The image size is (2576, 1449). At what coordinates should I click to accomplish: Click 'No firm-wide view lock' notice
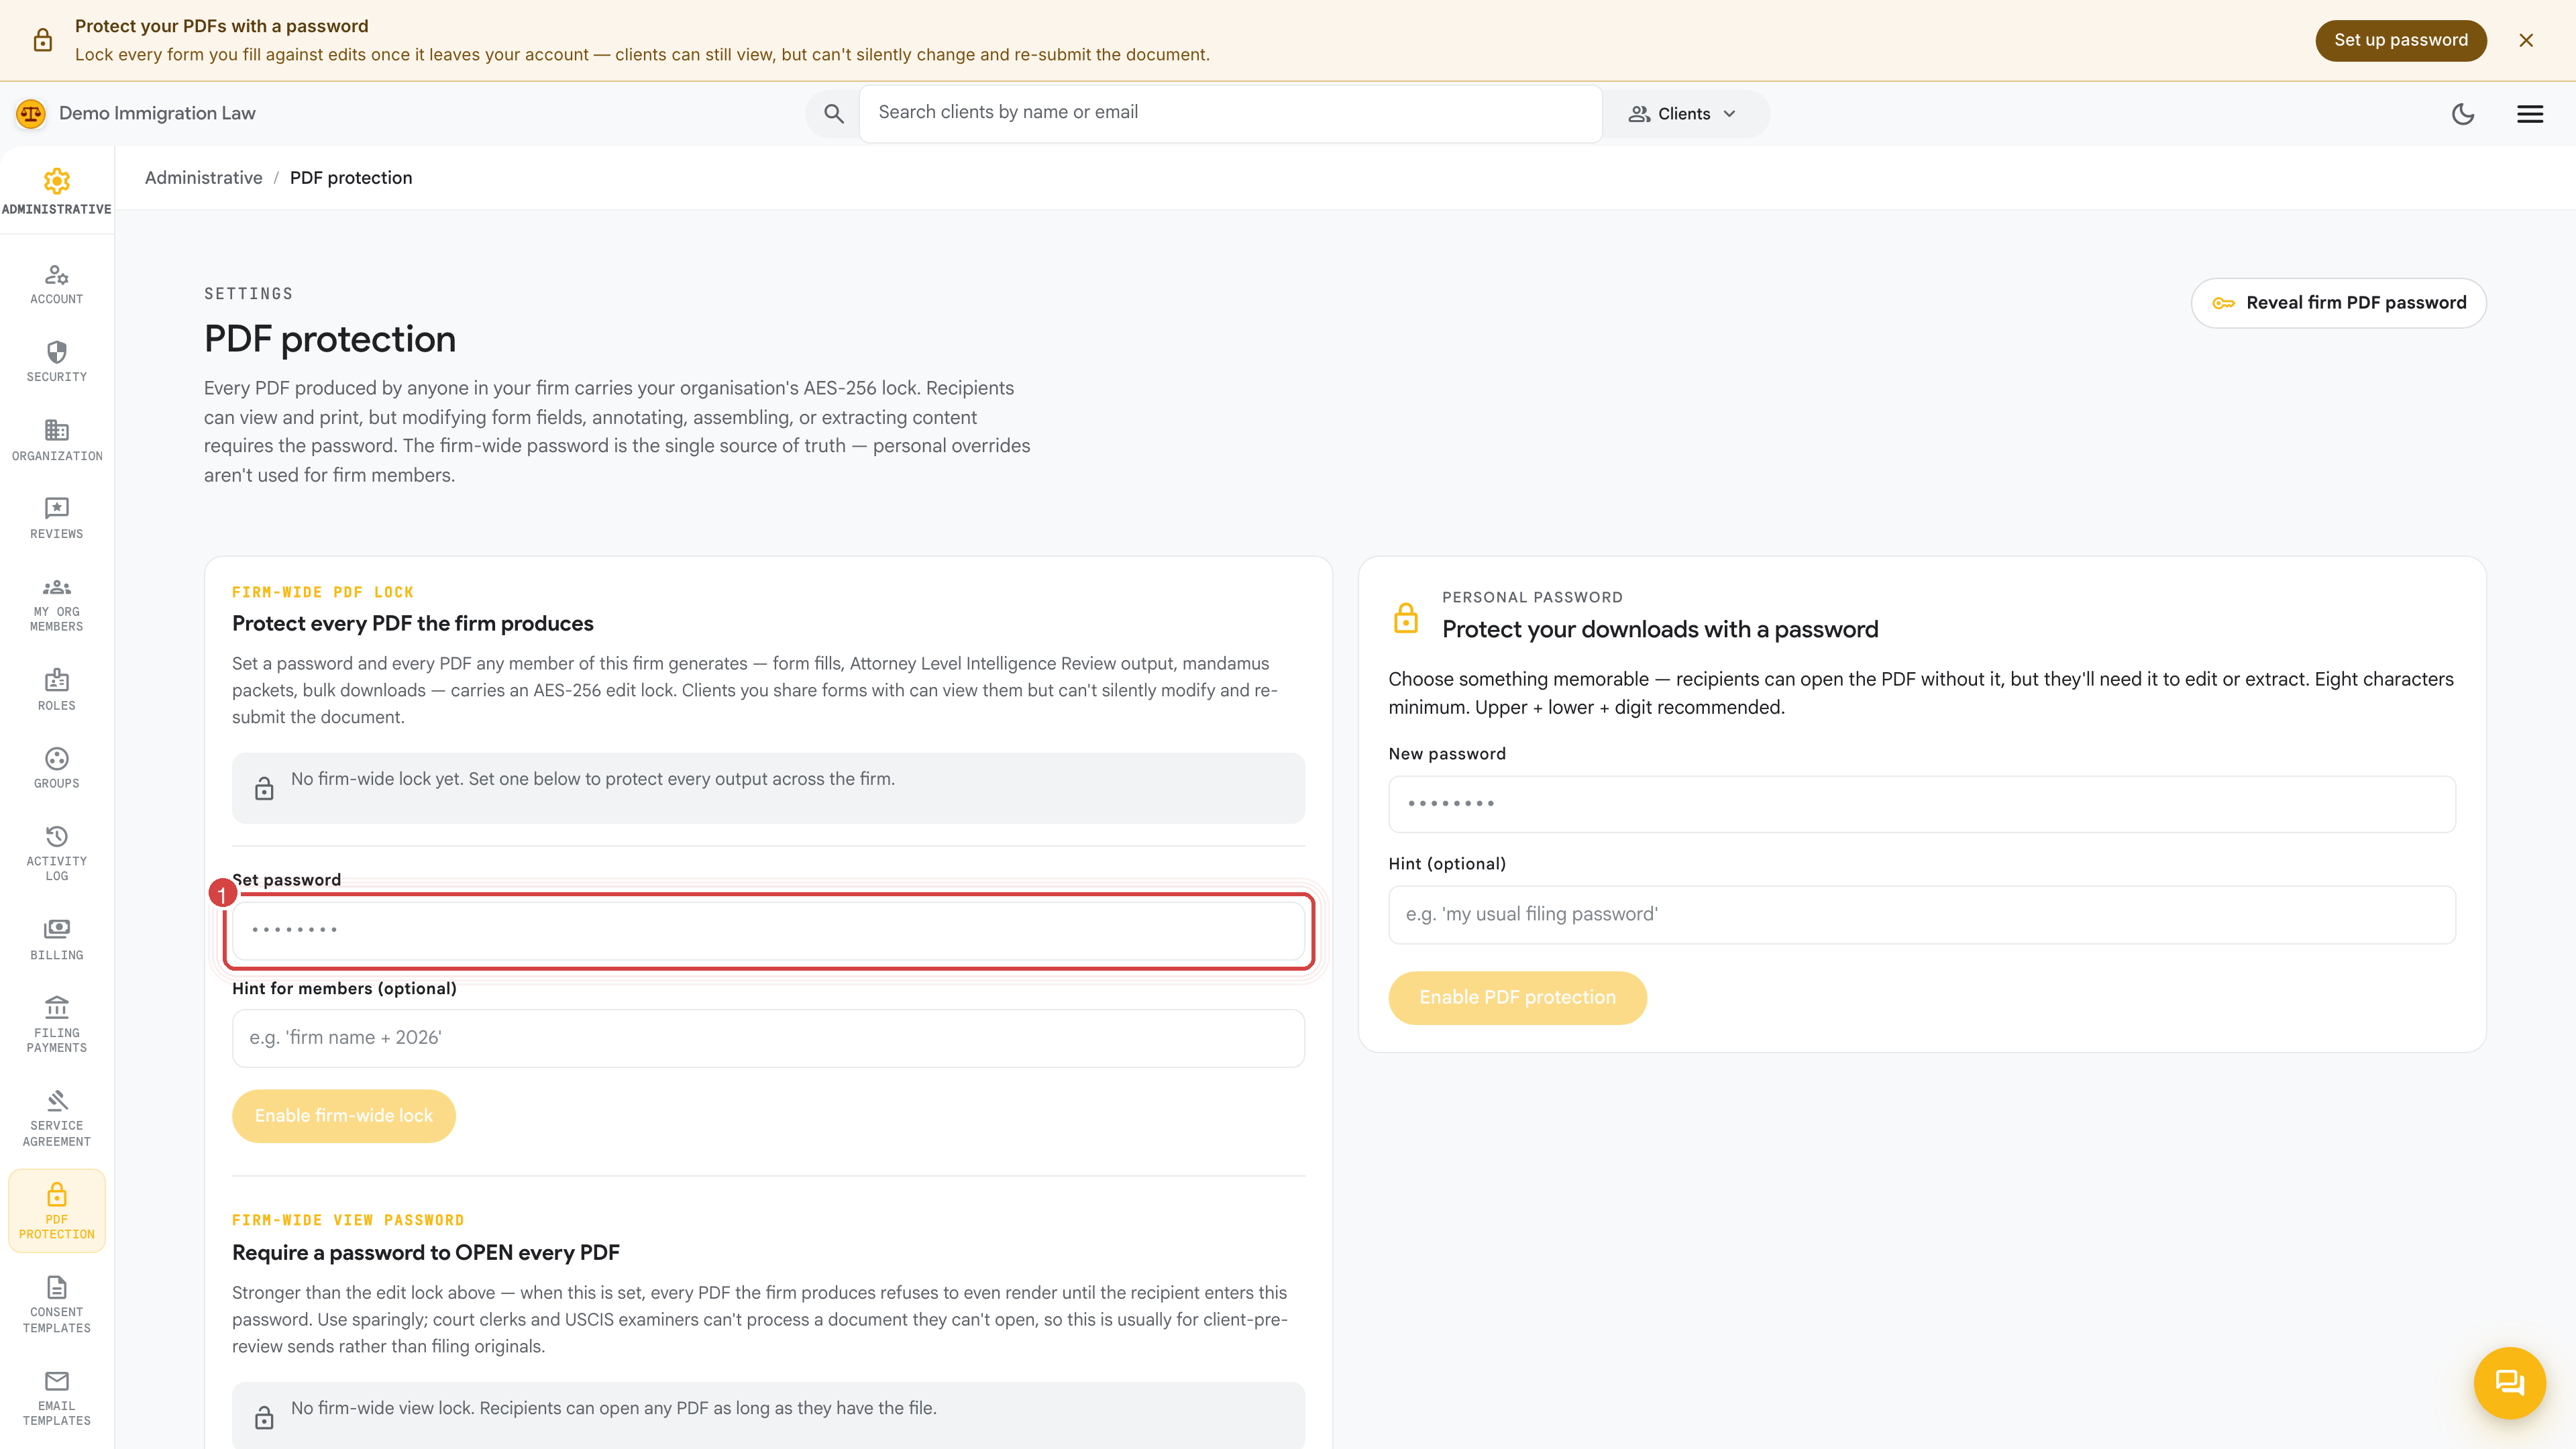[768, 1415]
